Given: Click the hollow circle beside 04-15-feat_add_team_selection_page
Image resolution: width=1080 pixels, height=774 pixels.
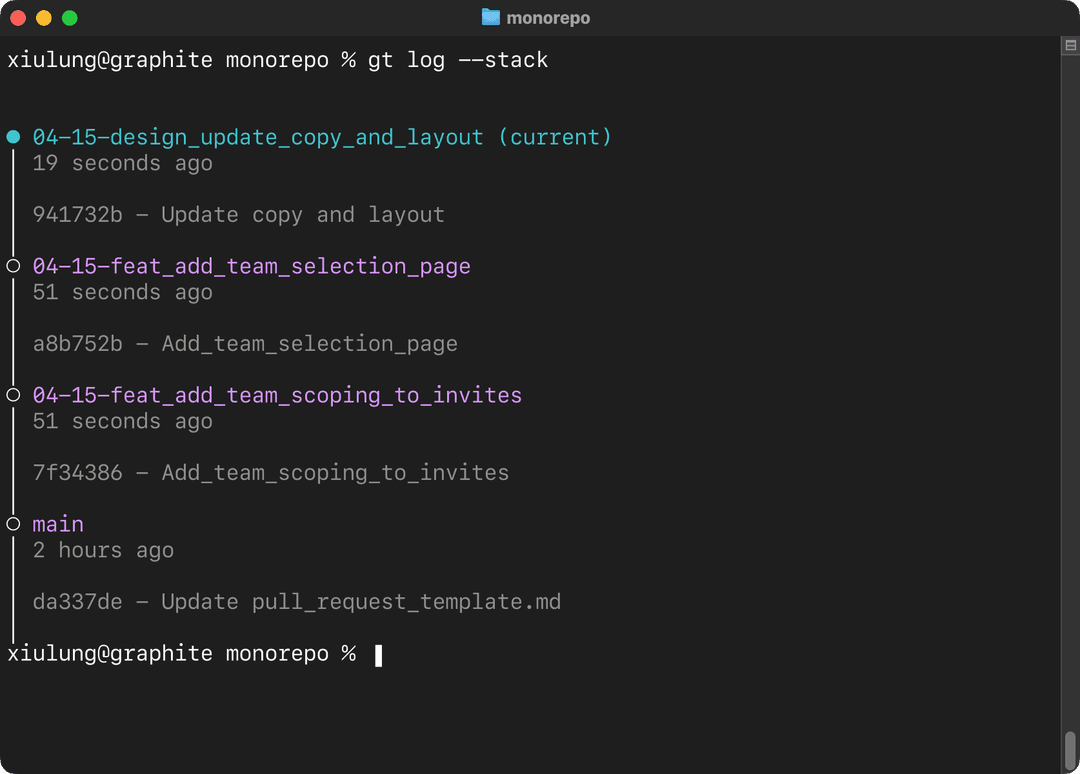Looking at the screenshot, I should point(13,266).
